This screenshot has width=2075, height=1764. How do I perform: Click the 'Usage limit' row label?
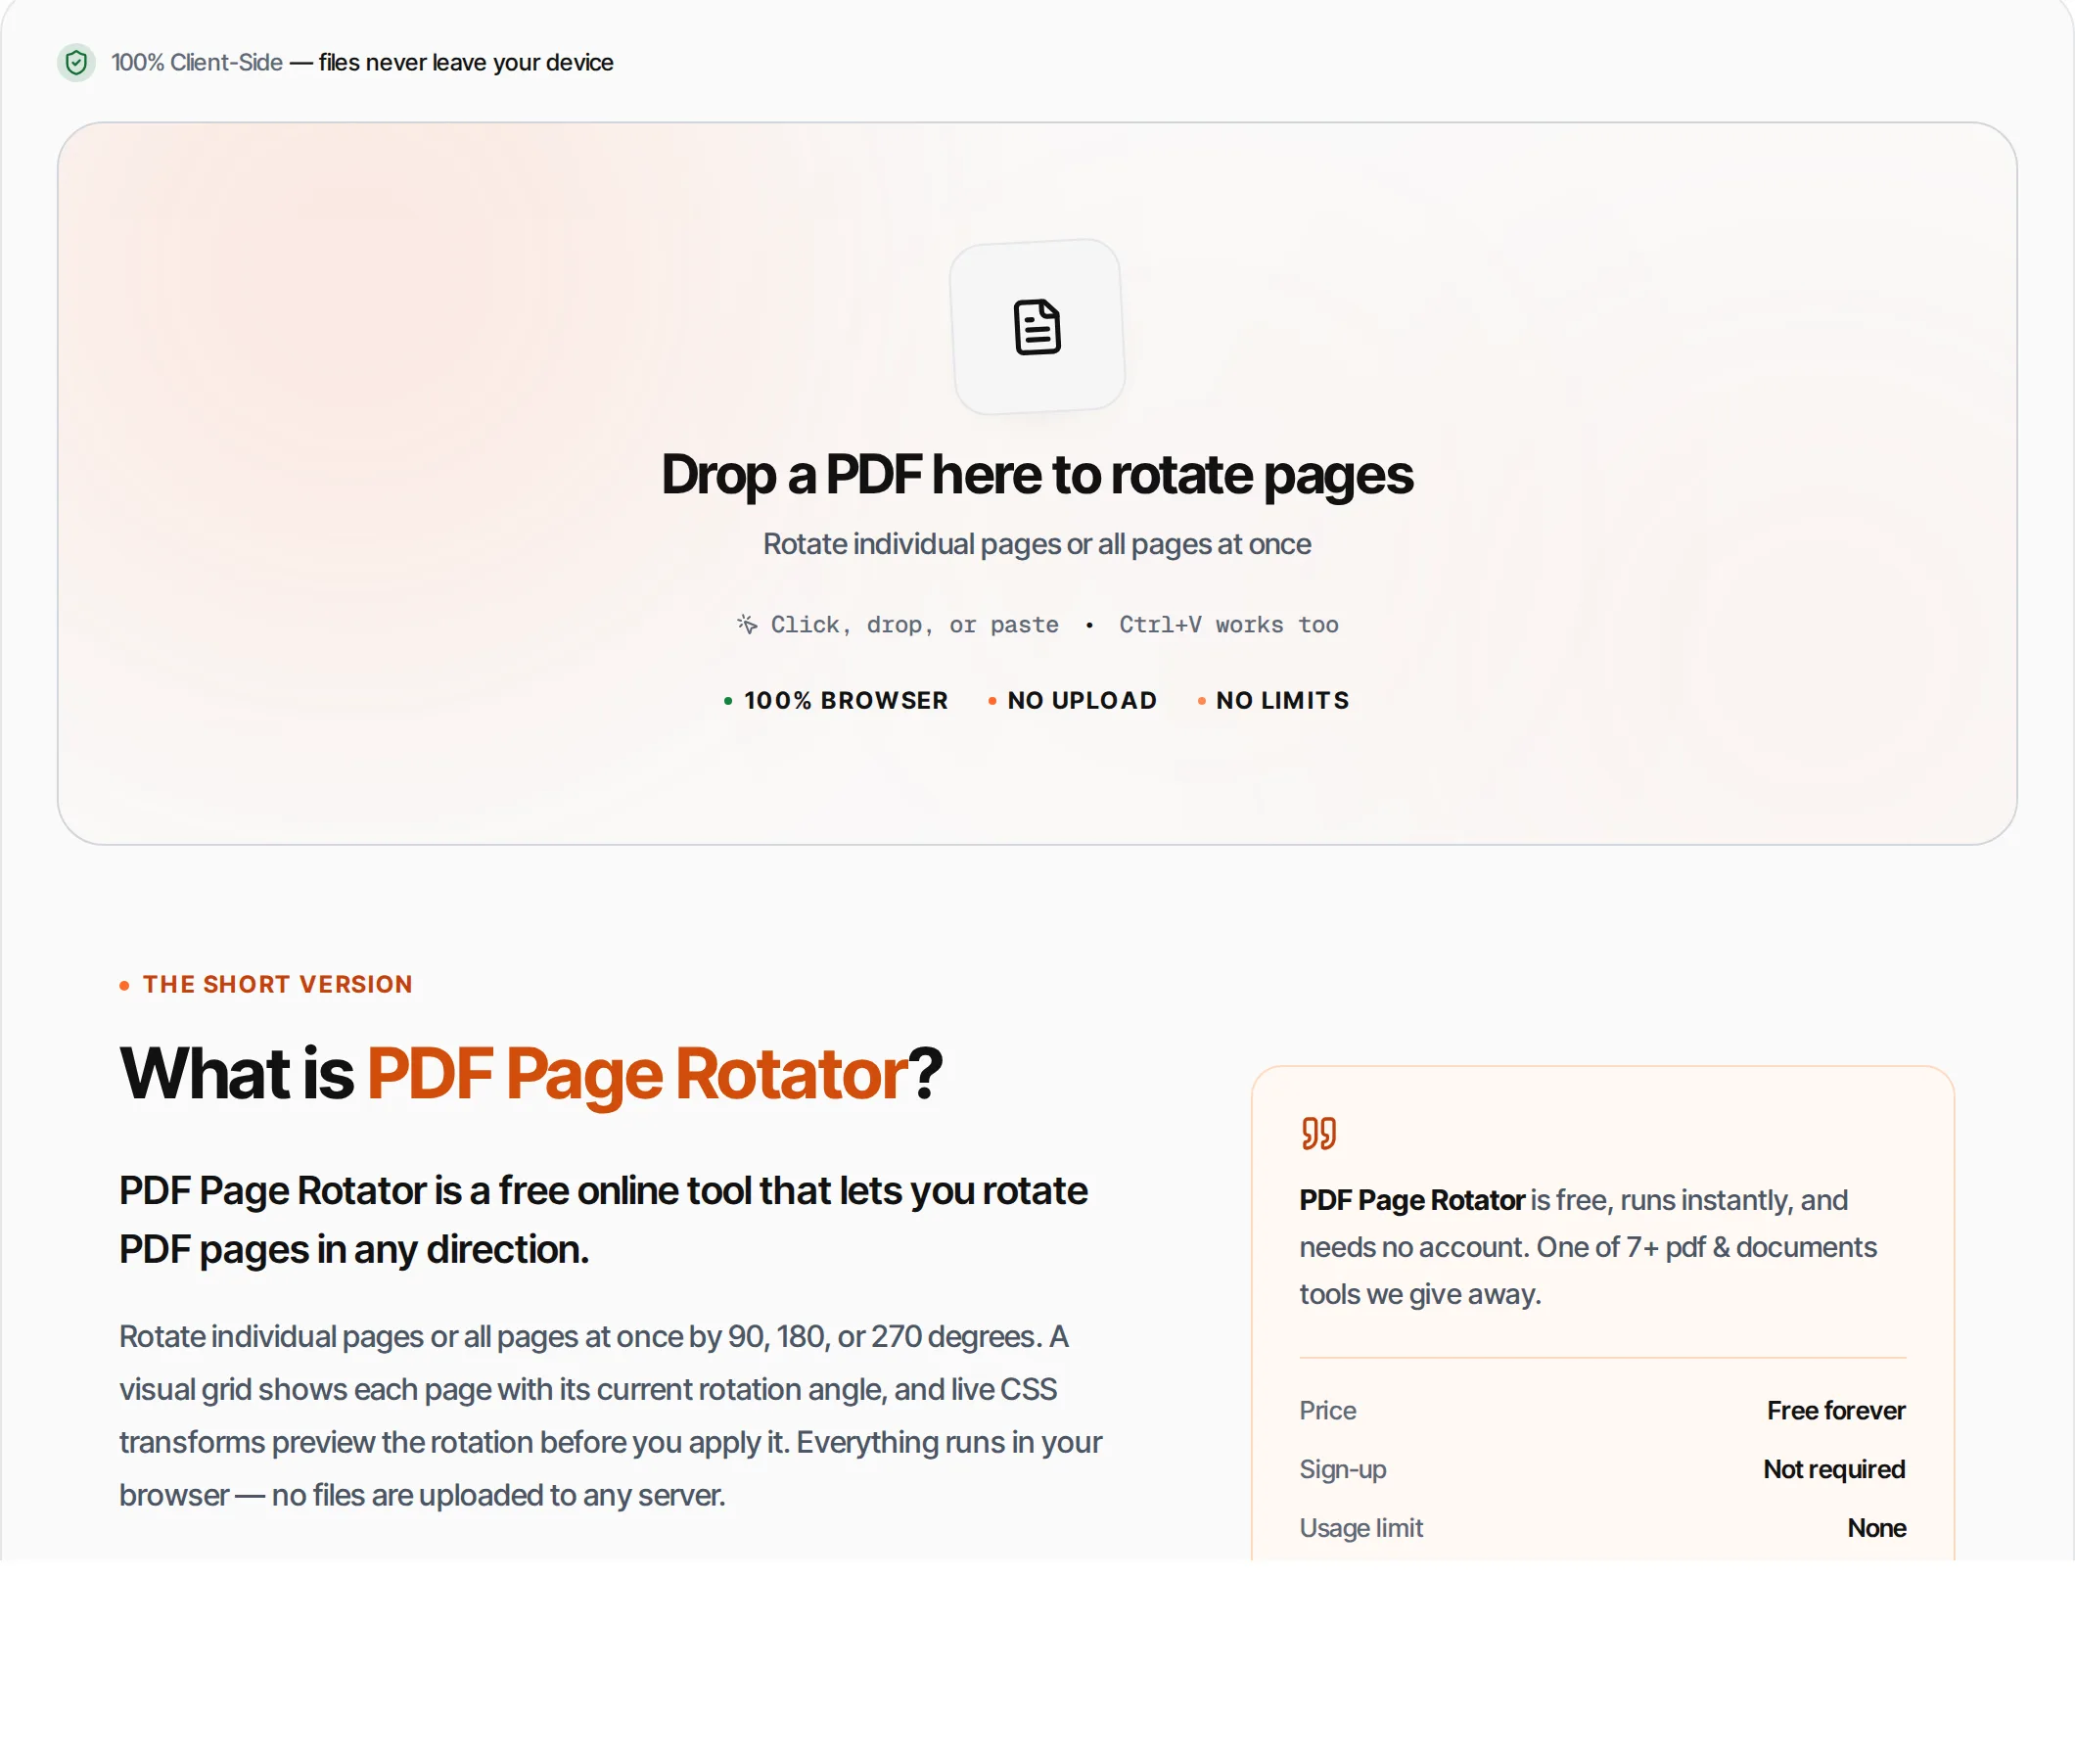point(1361,1529)
